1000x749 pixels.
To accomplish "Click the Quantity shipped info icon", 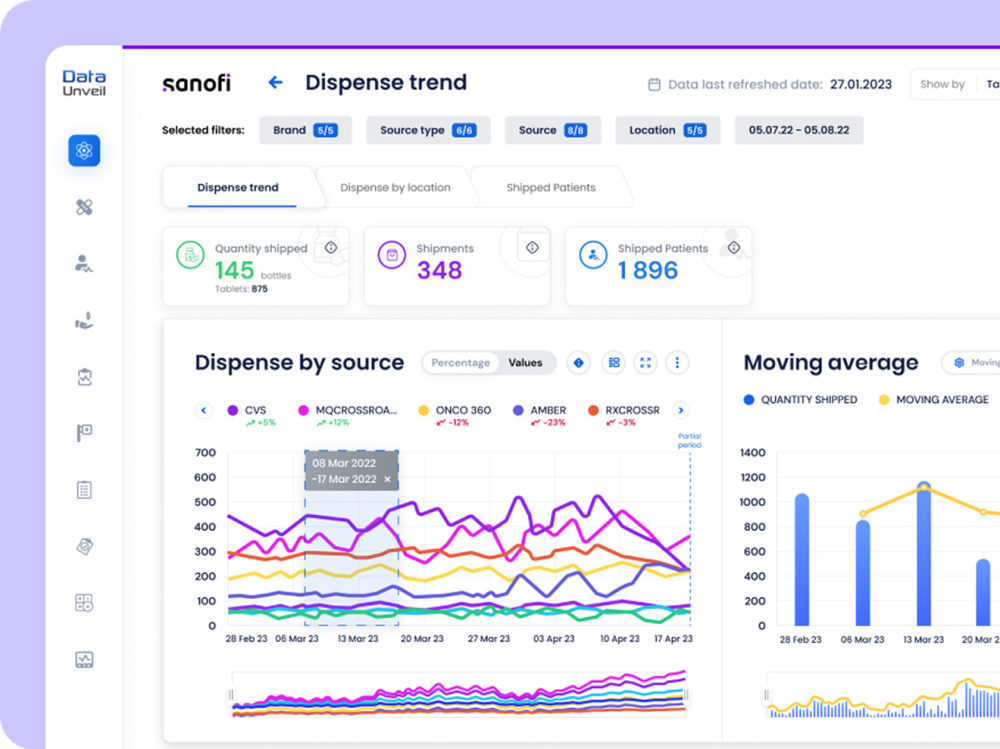I will tap(331, 248).
